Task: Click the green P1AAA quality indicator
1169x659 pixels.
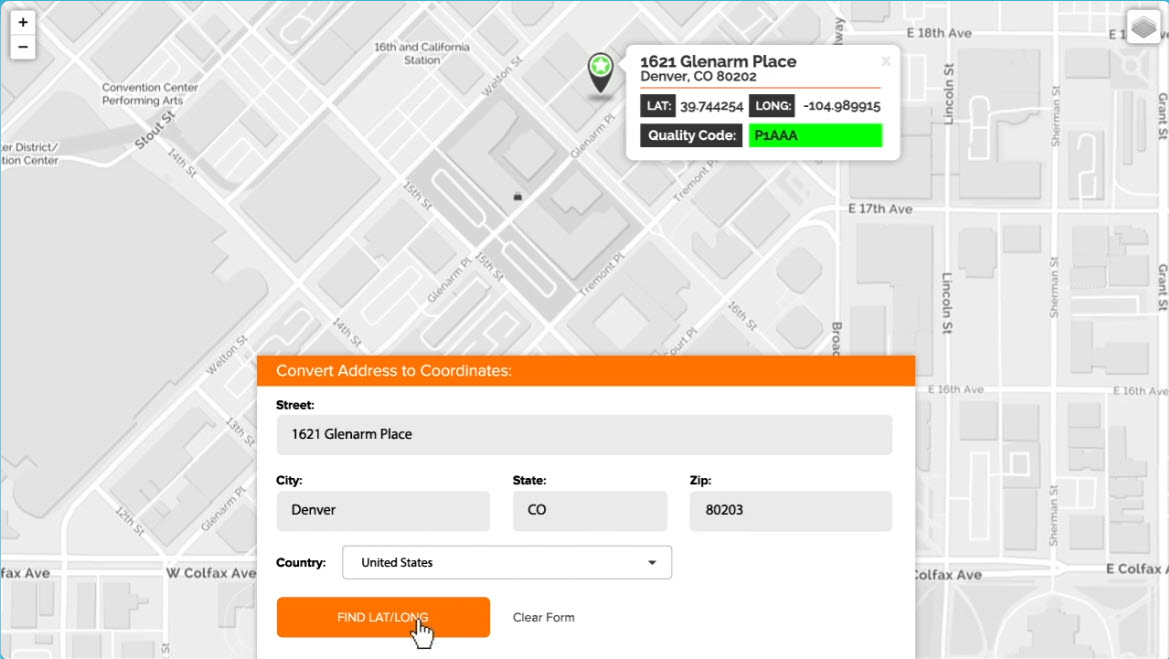Action: [x=815, y=135]
